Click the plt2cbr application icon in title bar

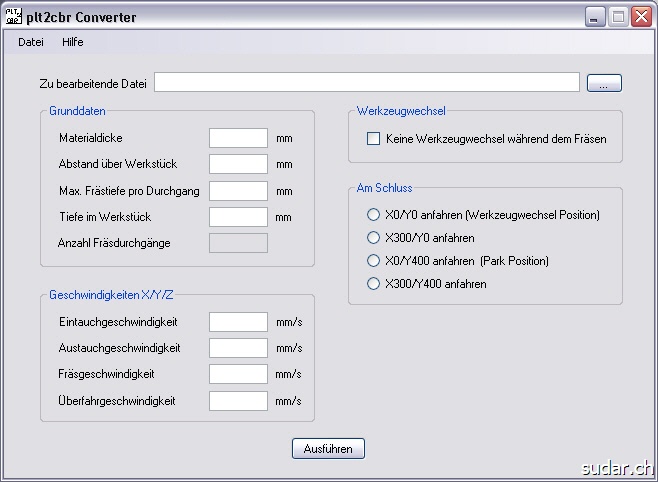click(x=13, y=17)
